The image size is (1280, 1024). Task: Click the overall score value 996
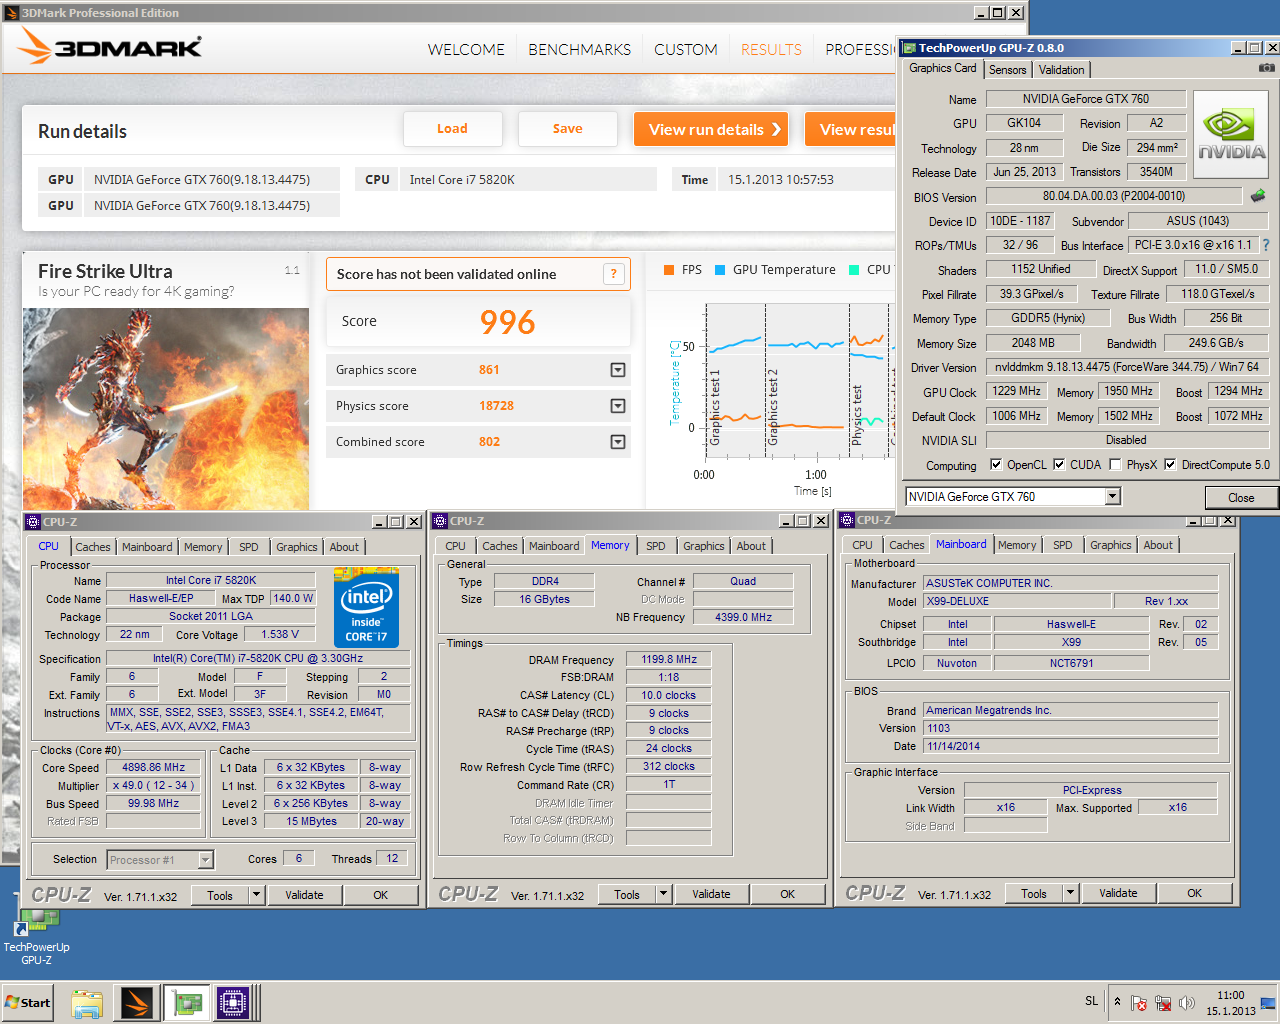click(507, 322)
